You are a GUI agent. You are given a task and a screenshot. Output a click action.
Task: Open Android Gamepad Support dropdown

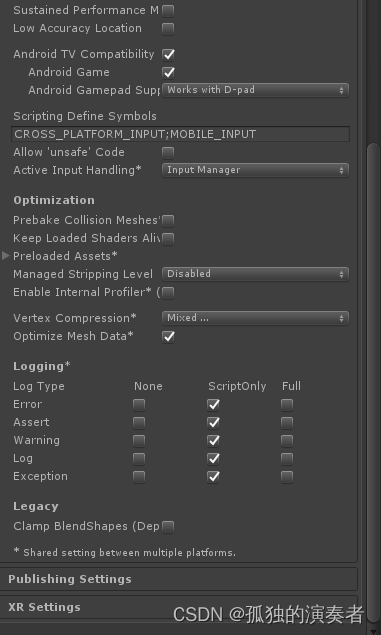[x=255, y=90]
